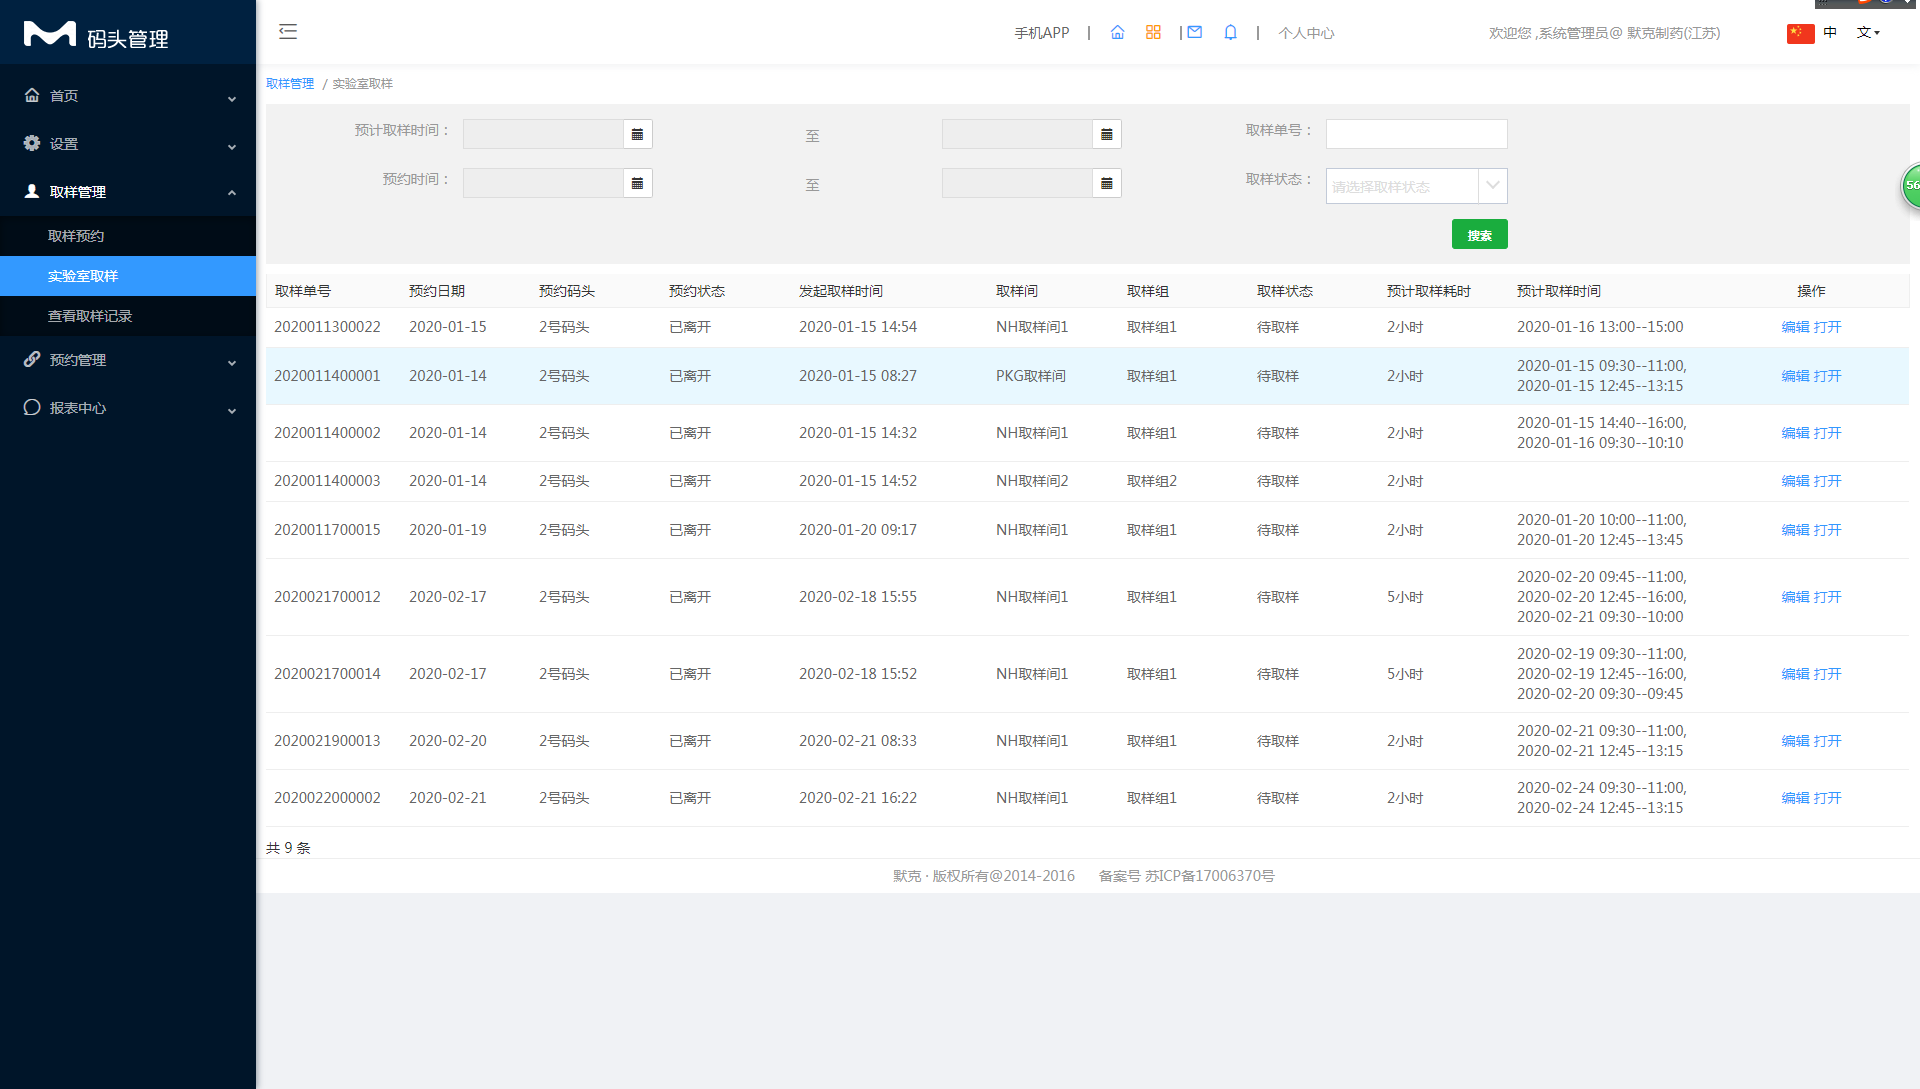This screenshot has height=1089, width=1920.
Task: Click the PKG取样间 cell
Action: [1031, 376]
